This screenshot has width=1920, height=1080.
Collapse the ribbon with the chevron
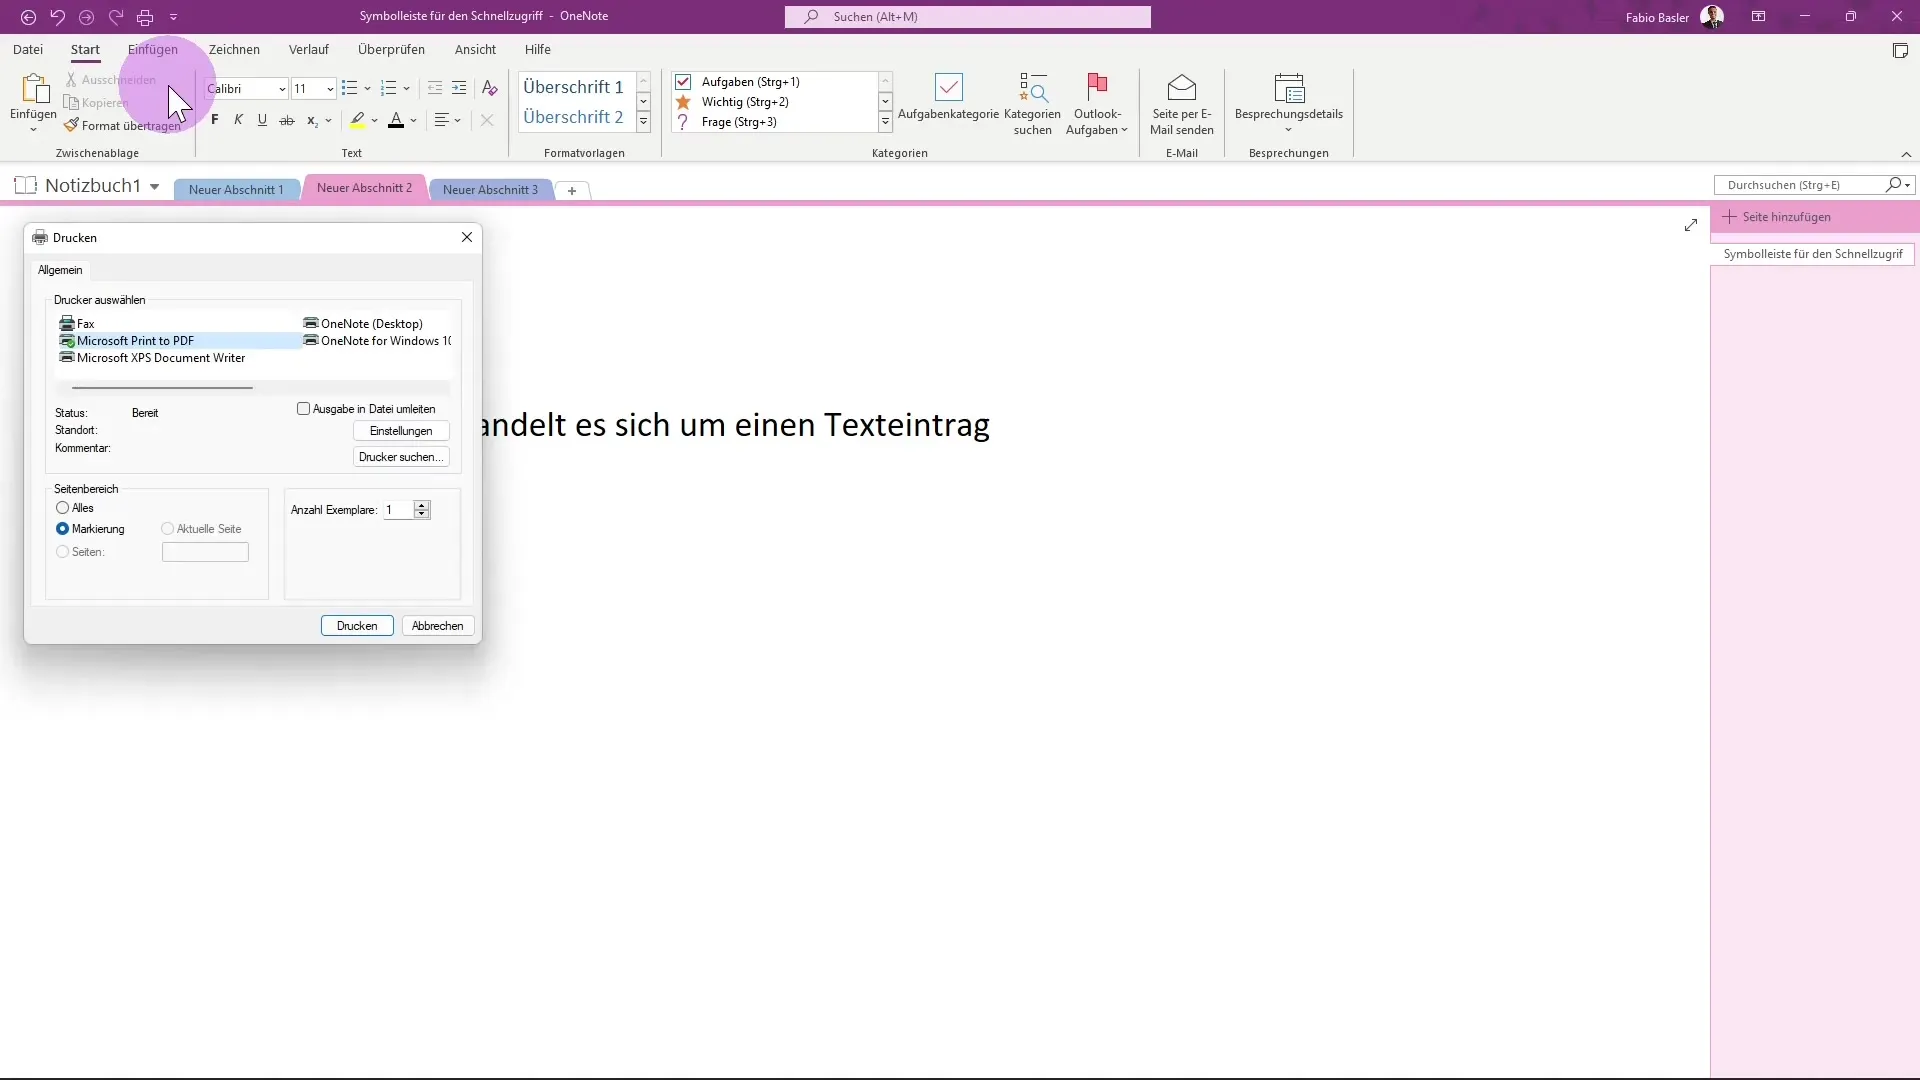point(1906,154)
